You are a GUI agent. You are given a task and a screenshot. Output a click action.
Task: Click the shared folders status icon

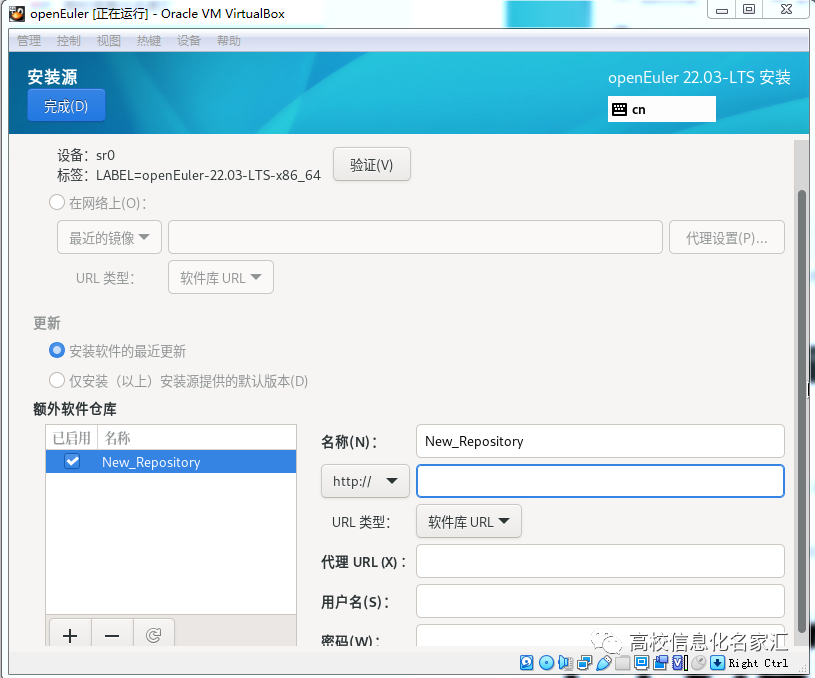point(621,662)
